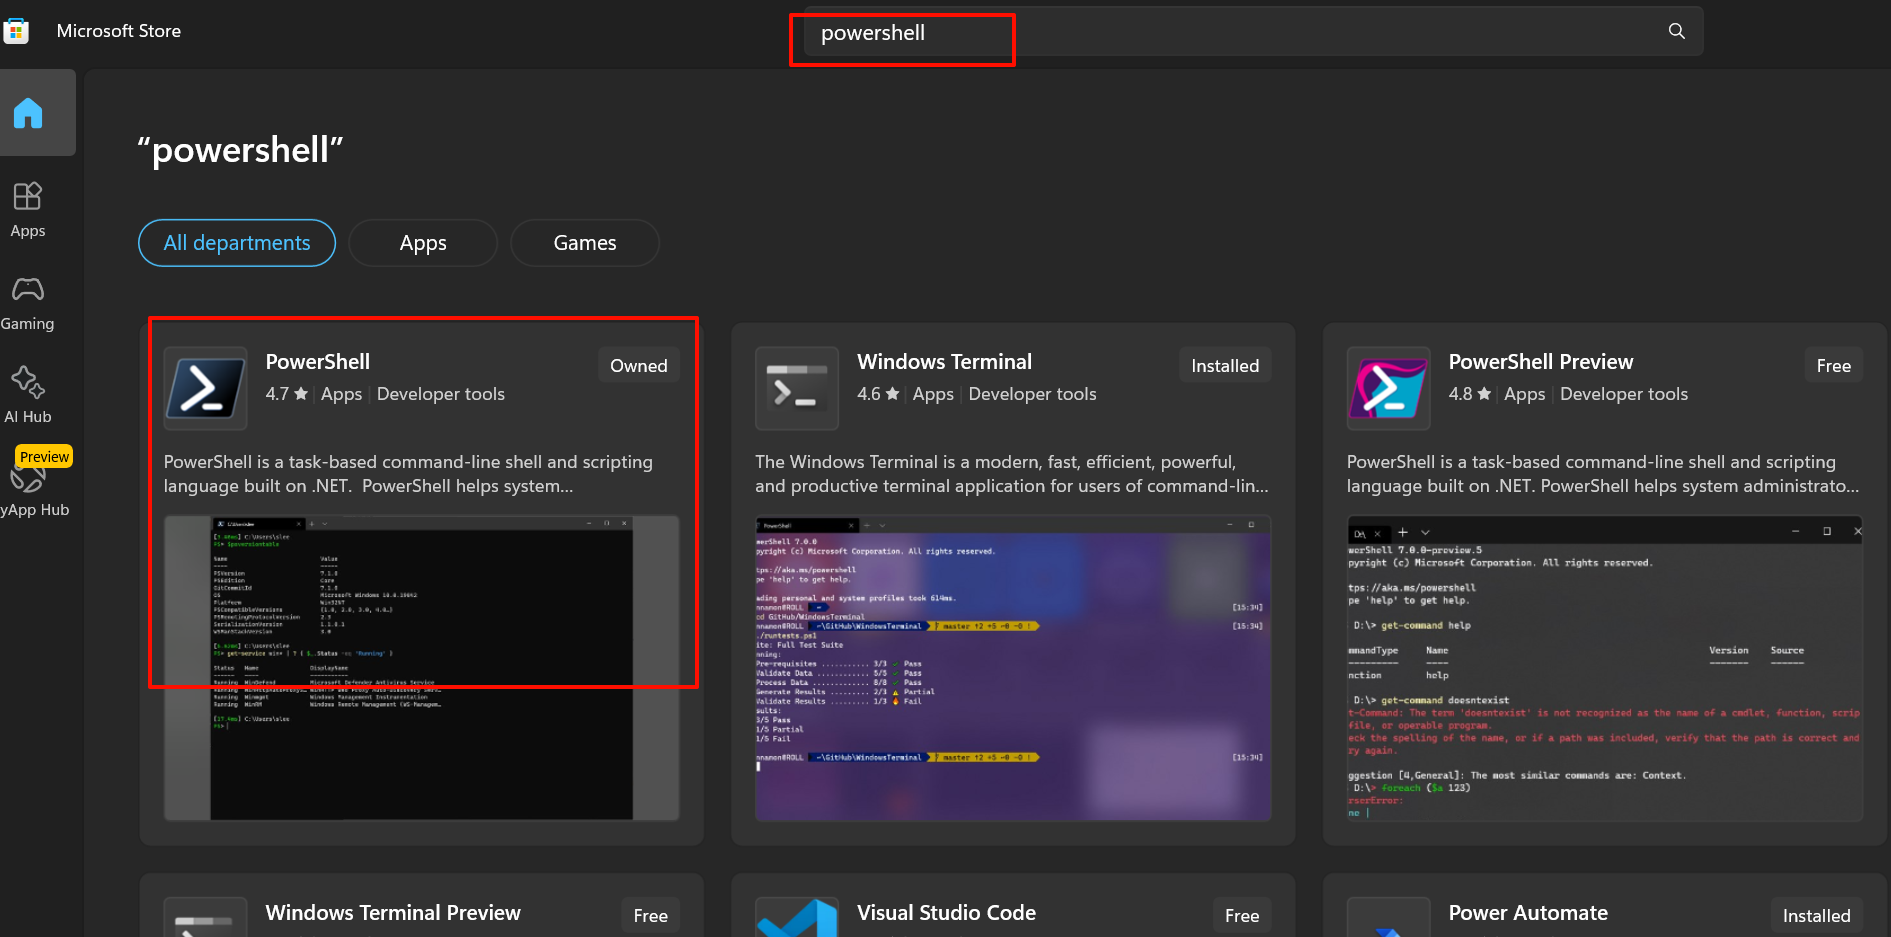Click the Windows Terminal 4.6 star rating

(878, 394)
